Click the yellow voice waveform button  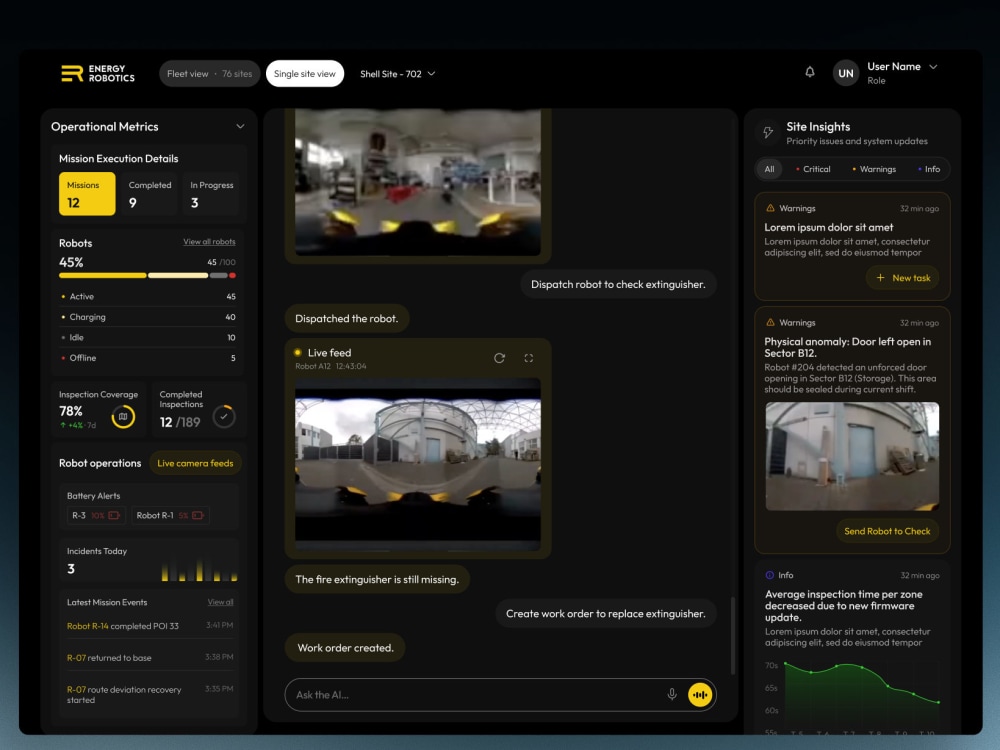(x=700, y=695)
